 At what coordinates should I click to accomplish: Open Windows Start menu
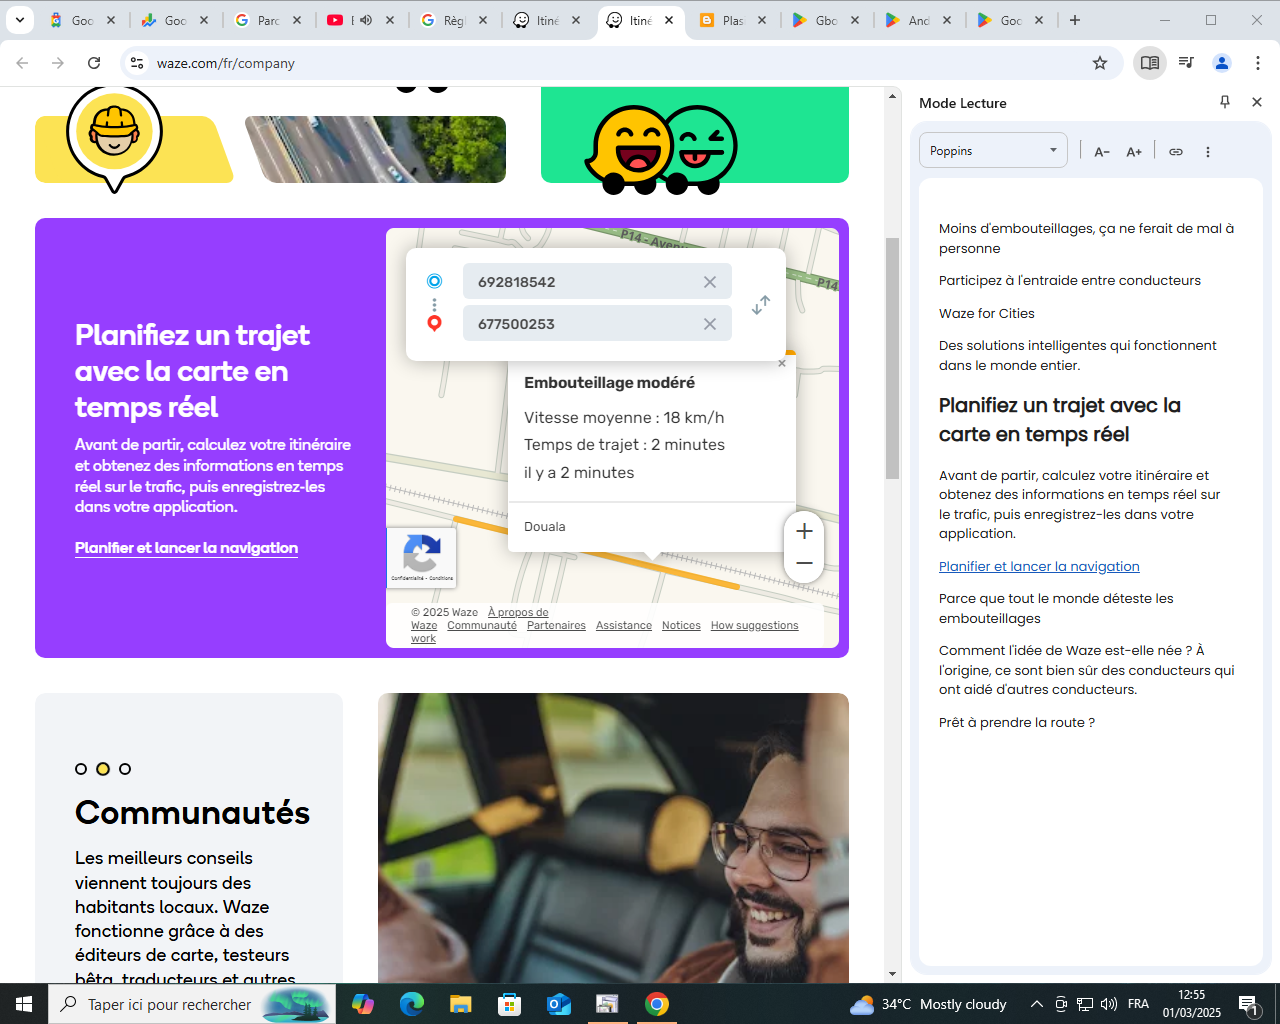(24, 1004)
